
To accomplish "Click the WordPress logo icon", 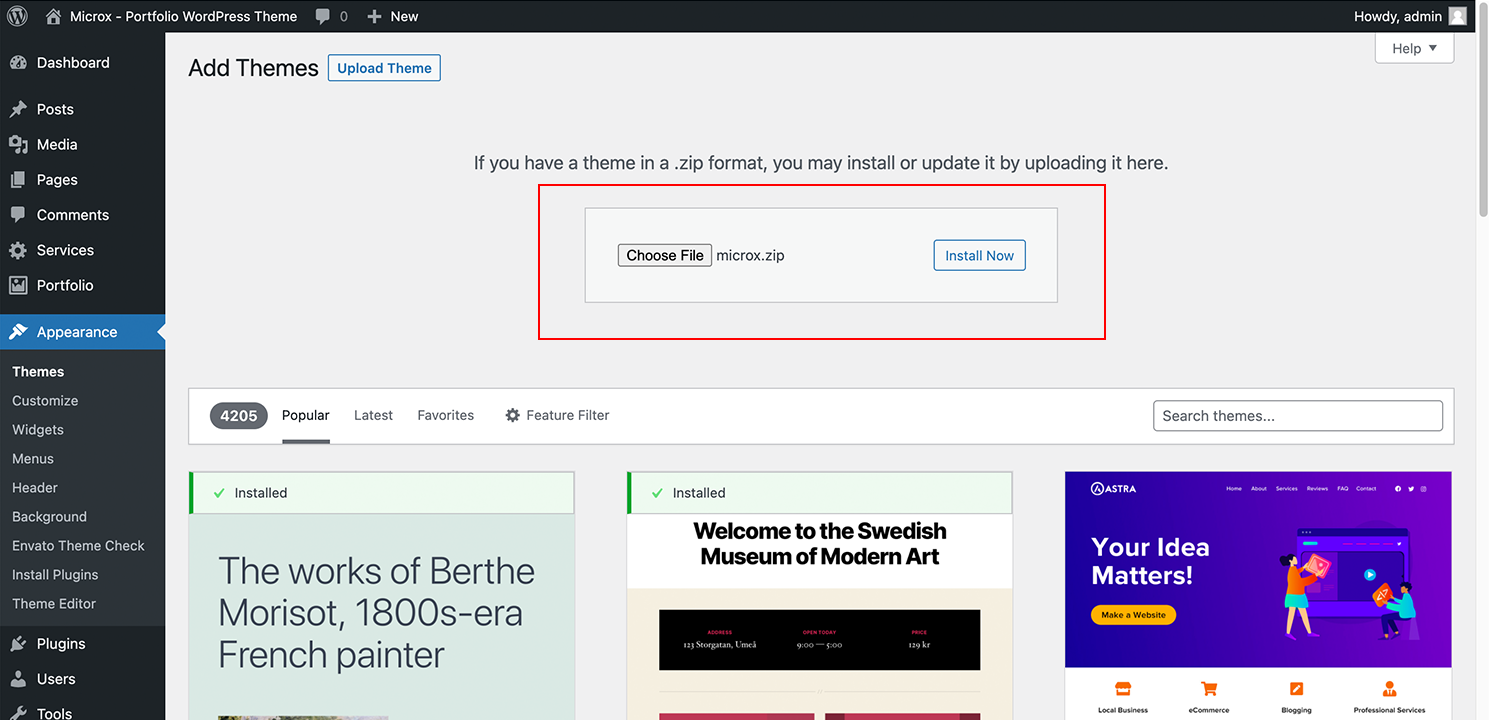I will pos(17,16).
